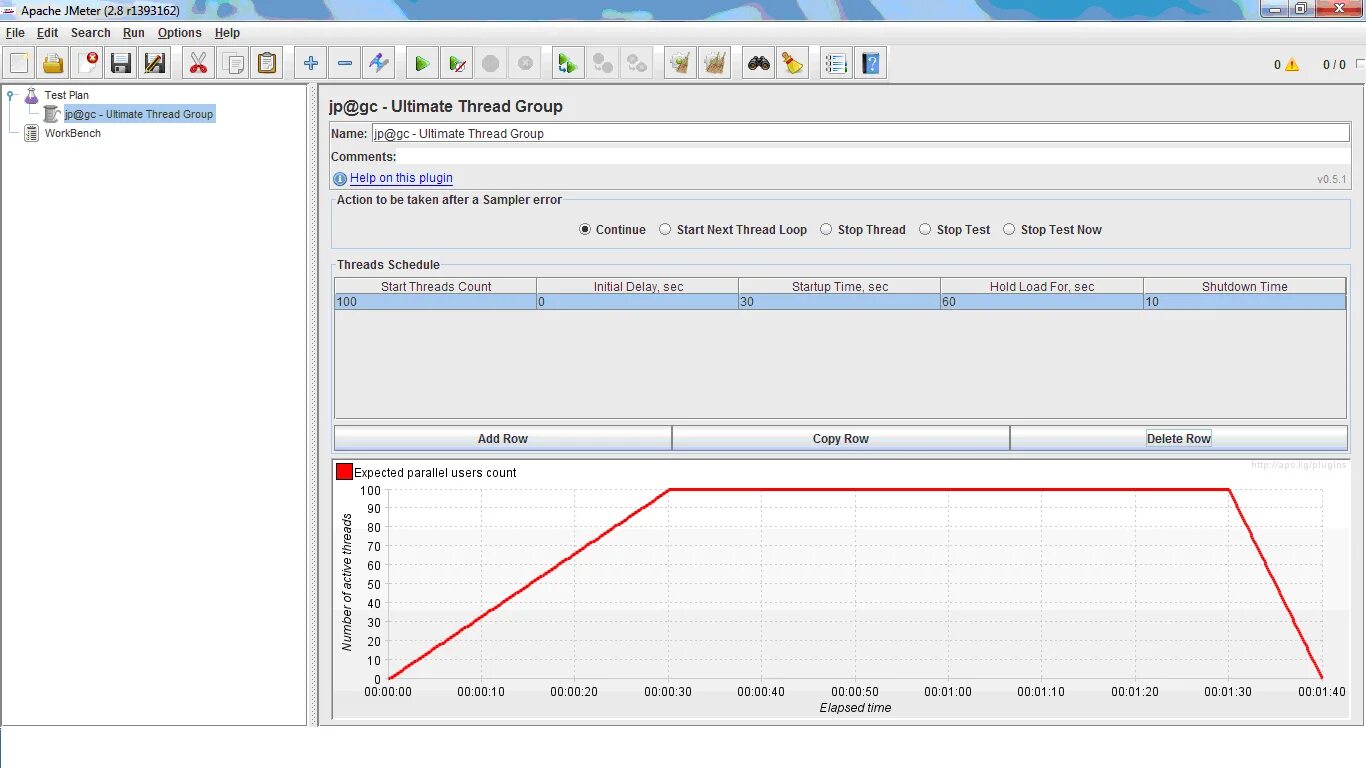Image resolution: width=1366 pixels, height=768 pixels.
Task: Click the grey Shutdown icon
Action: coord(525,64)
